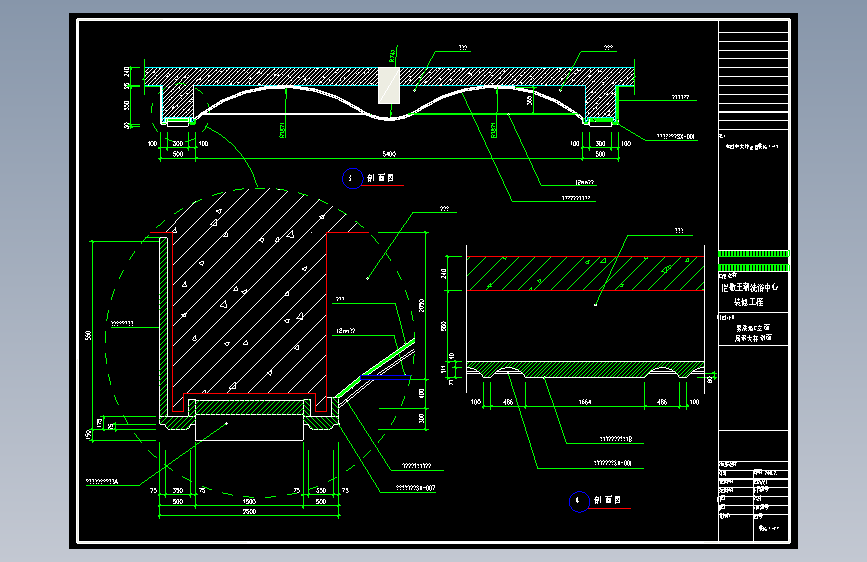This screenshot has height=562, width=867.
Task: Select section 3 blue circle marker
Action: (352, 178)
